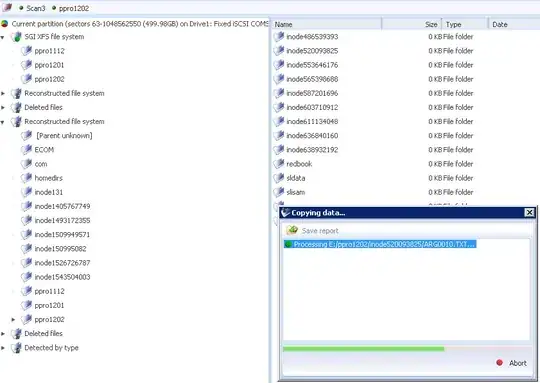Click the inode520093825 folder icon in list
This screenshot has height=383, width=540.
tap(279, 51)
